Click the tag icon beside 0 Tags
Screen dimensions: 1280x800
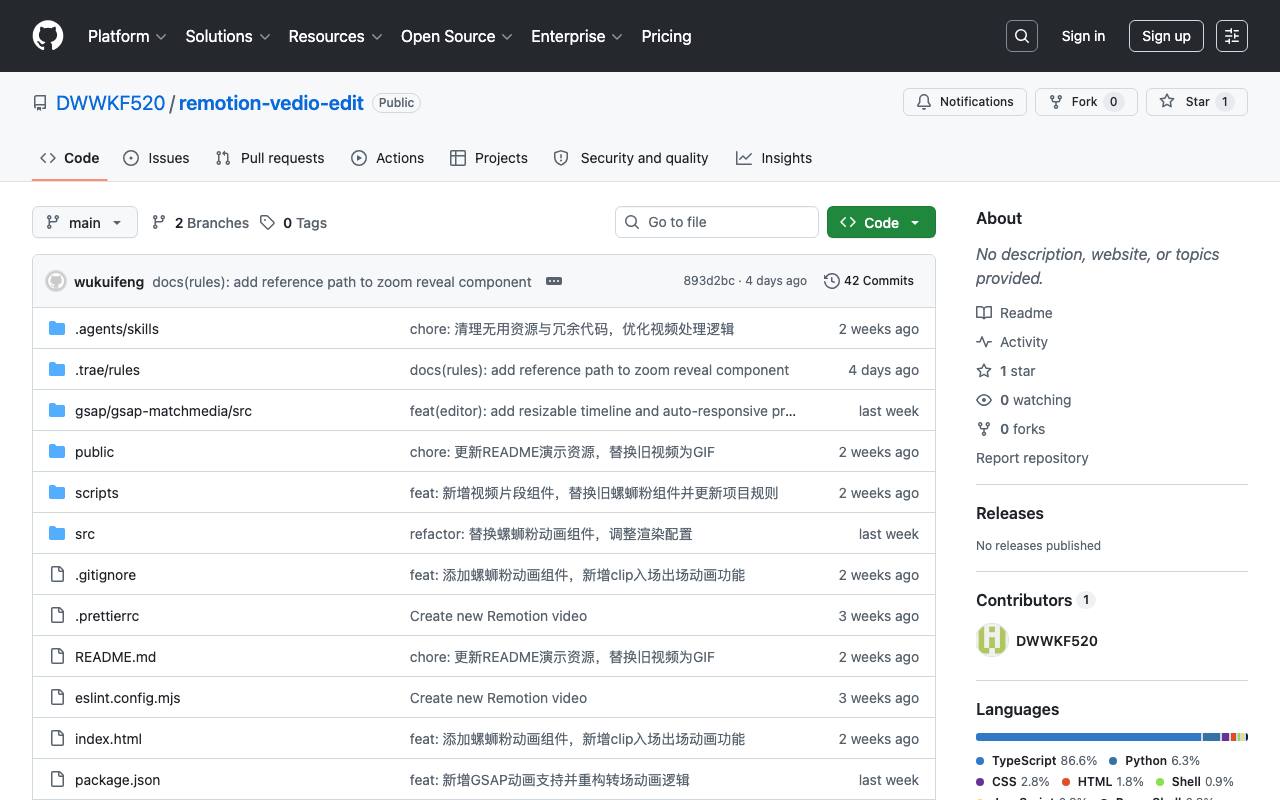tap(267, 223)
